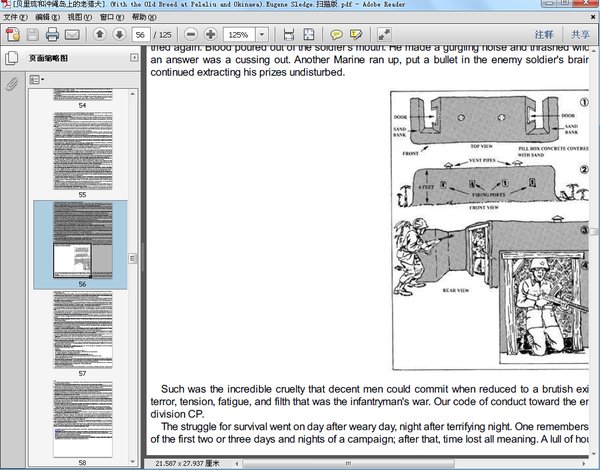Viewport: 600px width, 470px height.
Task: Open the attachments paperclip panel
Action: tap(13, 81)
